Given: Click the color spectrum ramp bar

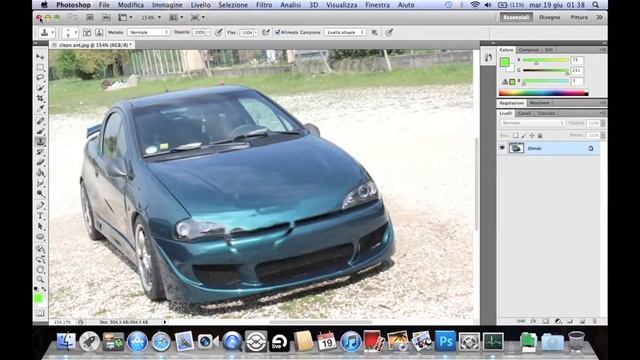Looking at the screenshot, I should pyautogui.click(x=543, y=93).
